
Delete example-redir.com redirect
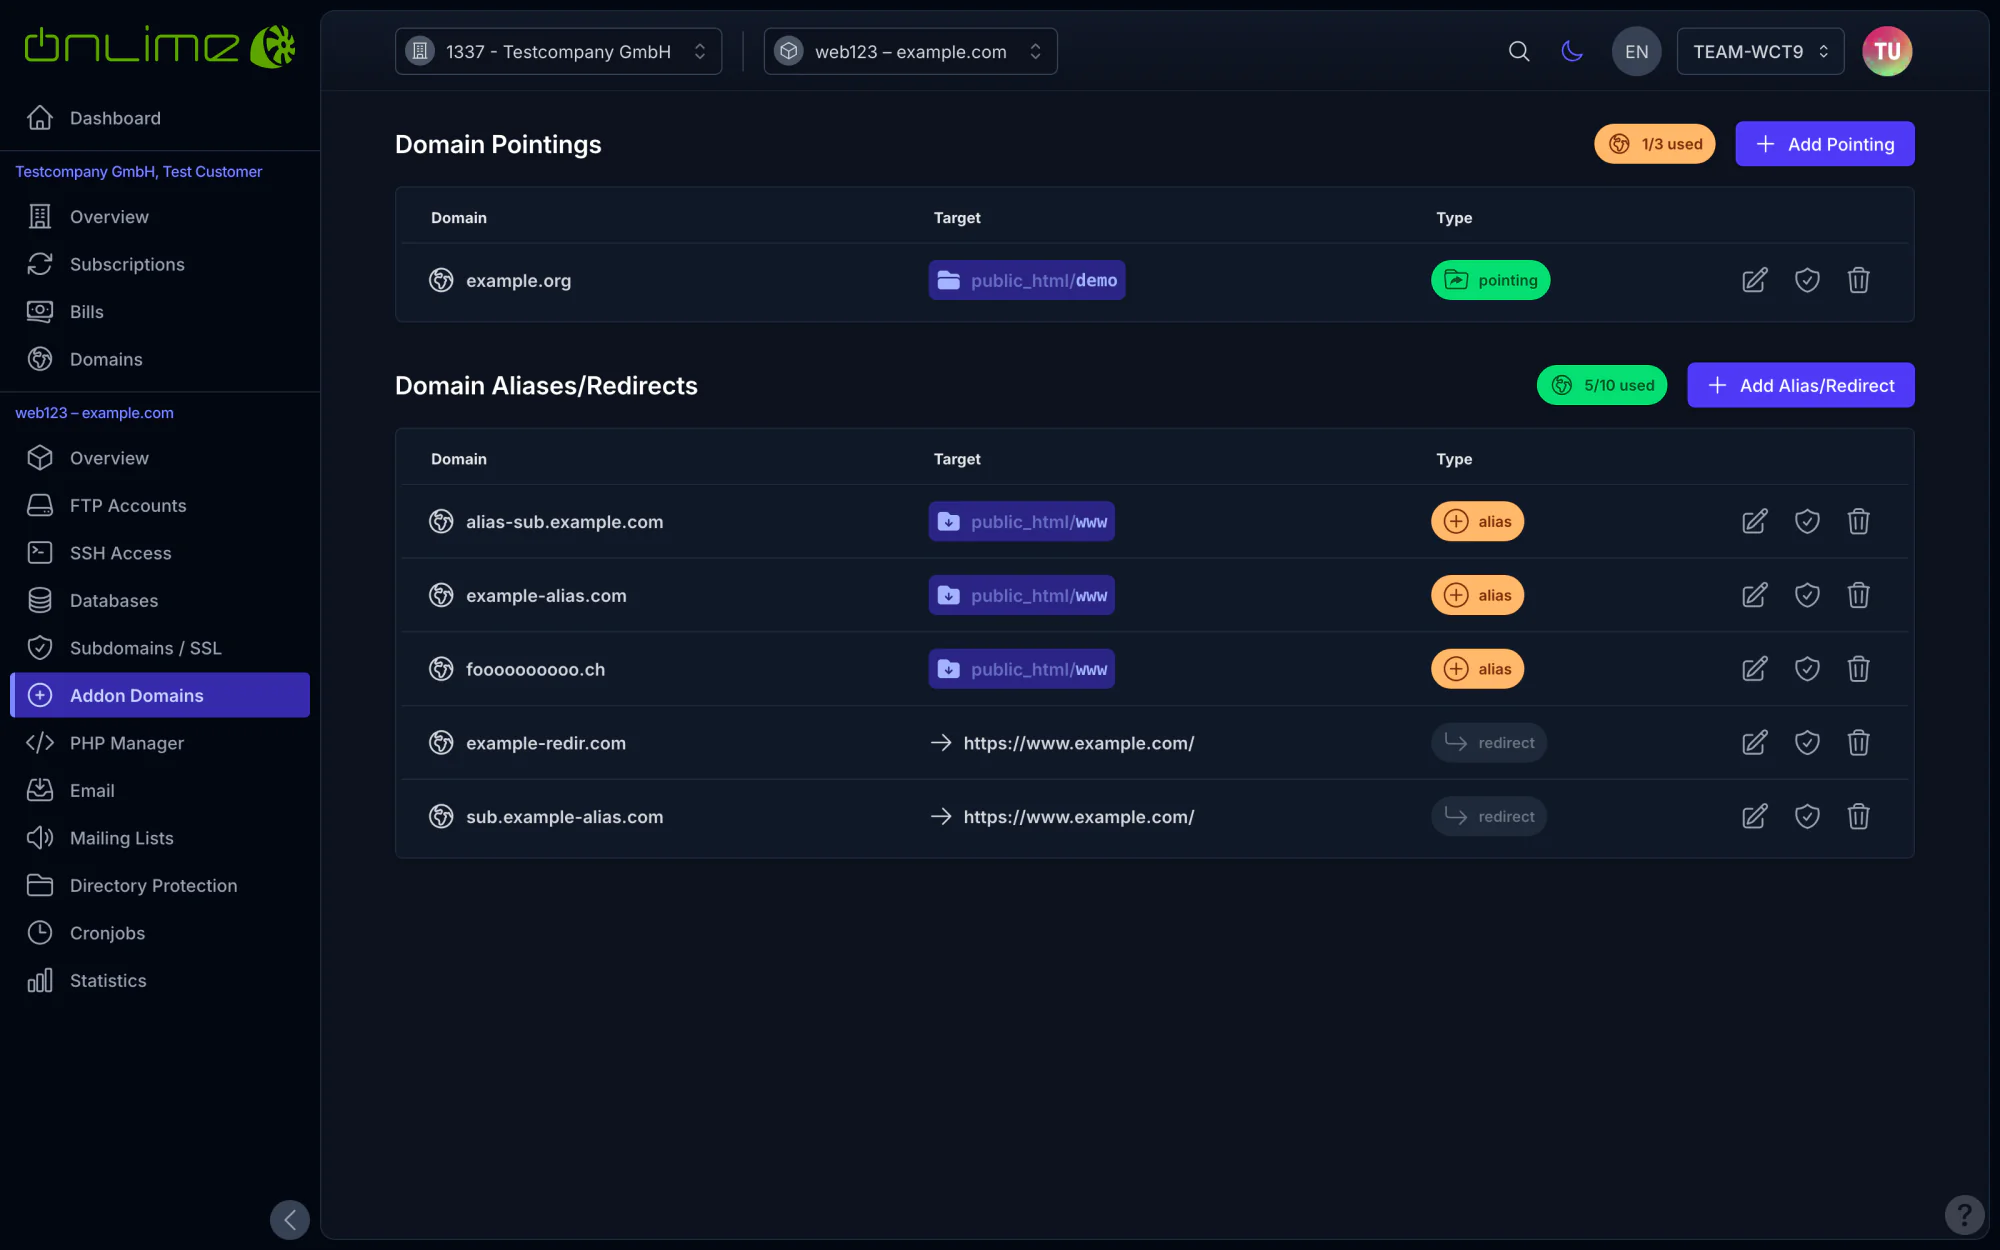pos(1859,743)
